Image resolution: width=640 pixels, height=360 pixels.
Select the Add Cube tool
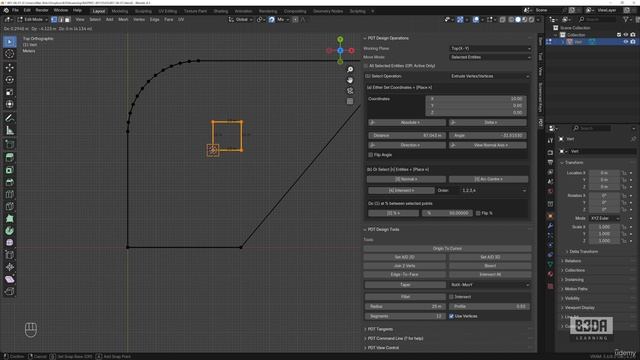click(10, 144)
